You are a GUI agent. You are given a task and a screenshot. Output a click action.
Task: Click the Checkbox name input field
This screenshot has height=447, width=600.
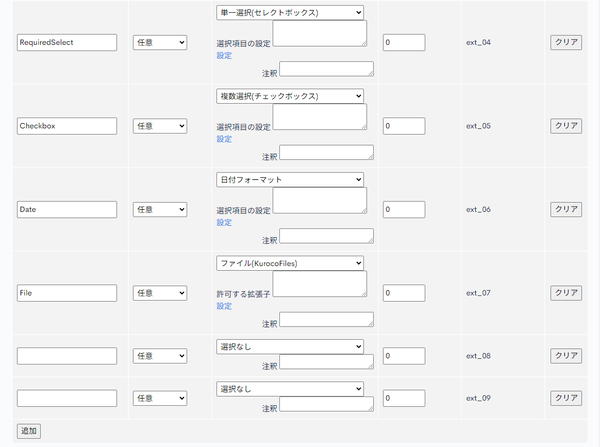[67, 126]
